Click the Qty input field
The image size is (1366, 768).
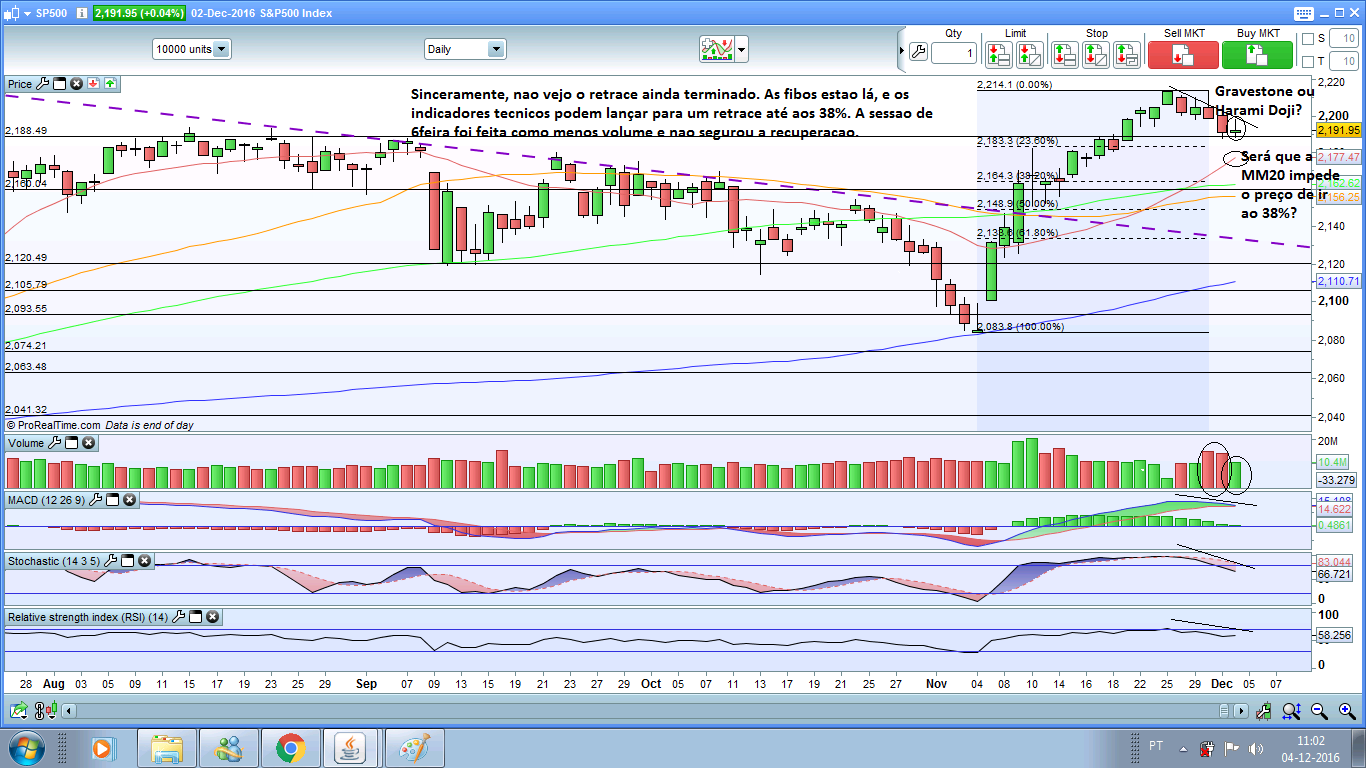click(x=954, y=53)
